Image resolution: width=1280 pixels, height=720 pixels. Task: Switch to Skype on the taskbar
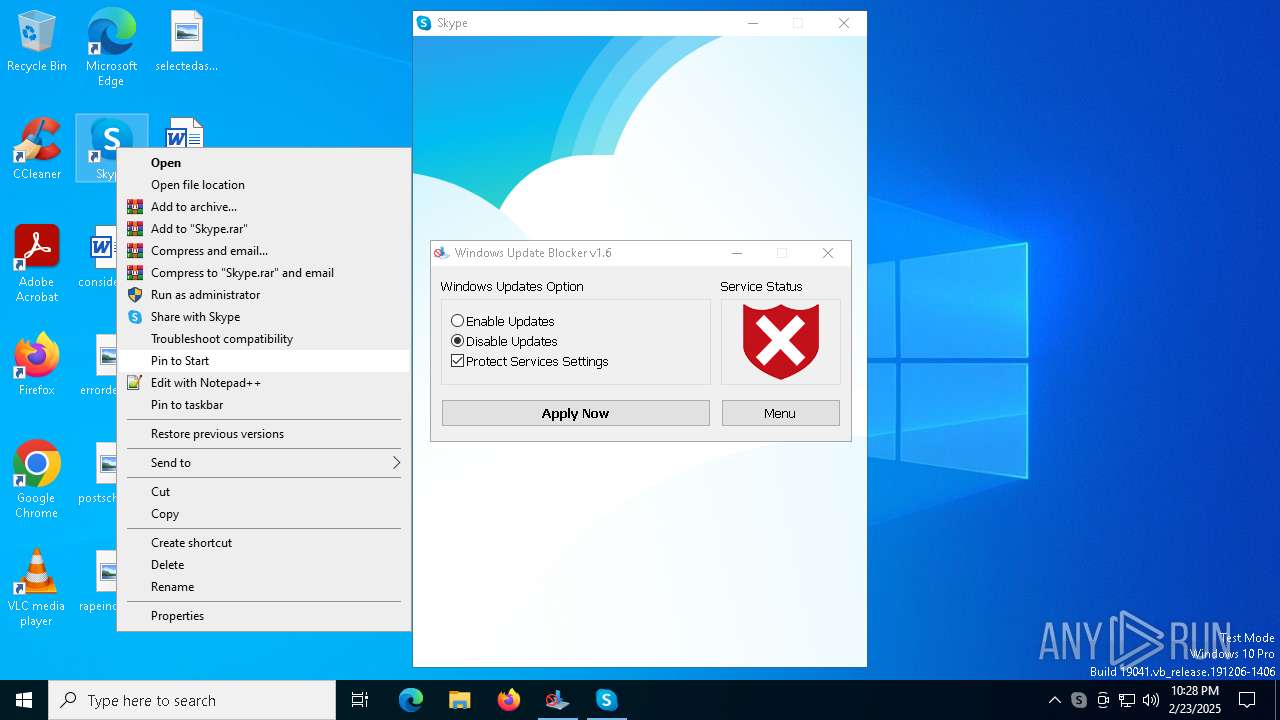[x=607, y=700]
